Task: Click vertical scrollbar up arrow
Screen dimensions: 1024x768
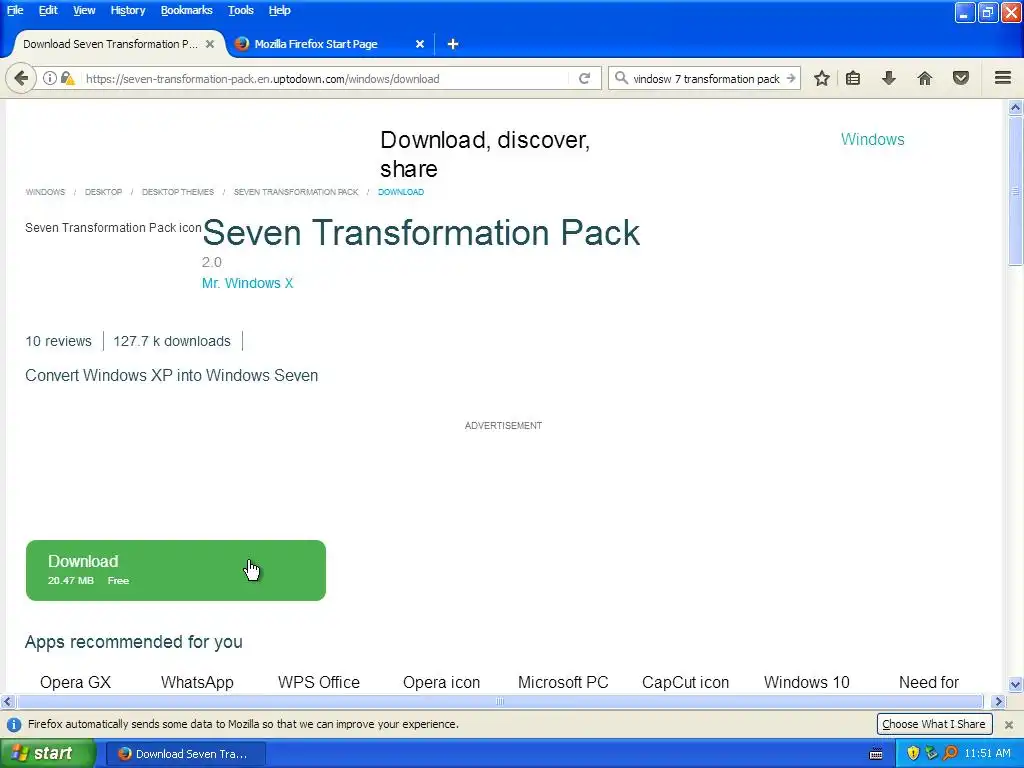Action: point(1015,107)
